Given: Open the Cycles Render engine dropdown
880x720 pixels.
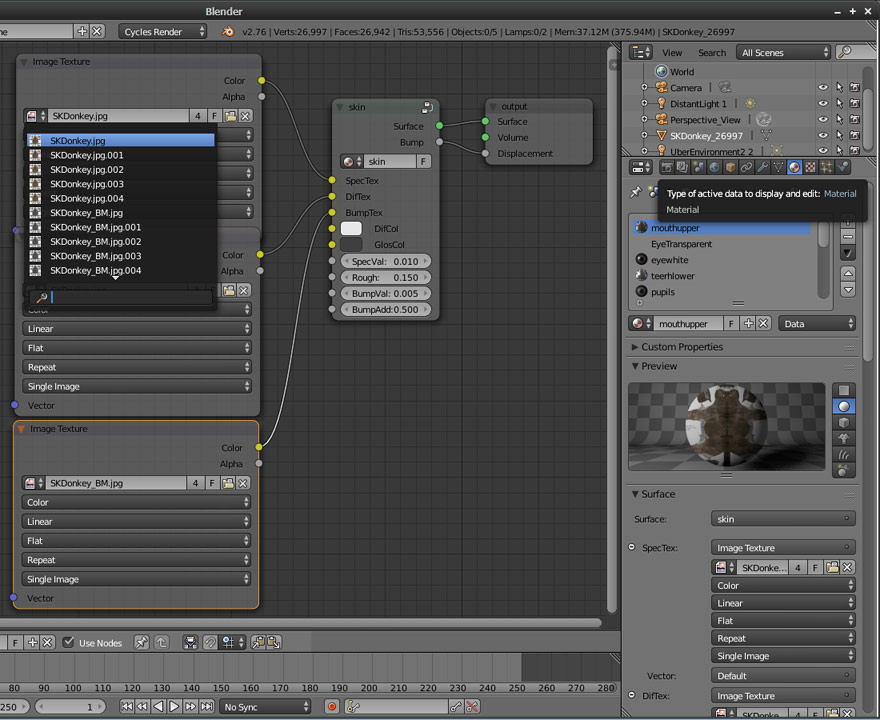Looking at the screenshot, I should pyautogui.click(x=164, y=32).
